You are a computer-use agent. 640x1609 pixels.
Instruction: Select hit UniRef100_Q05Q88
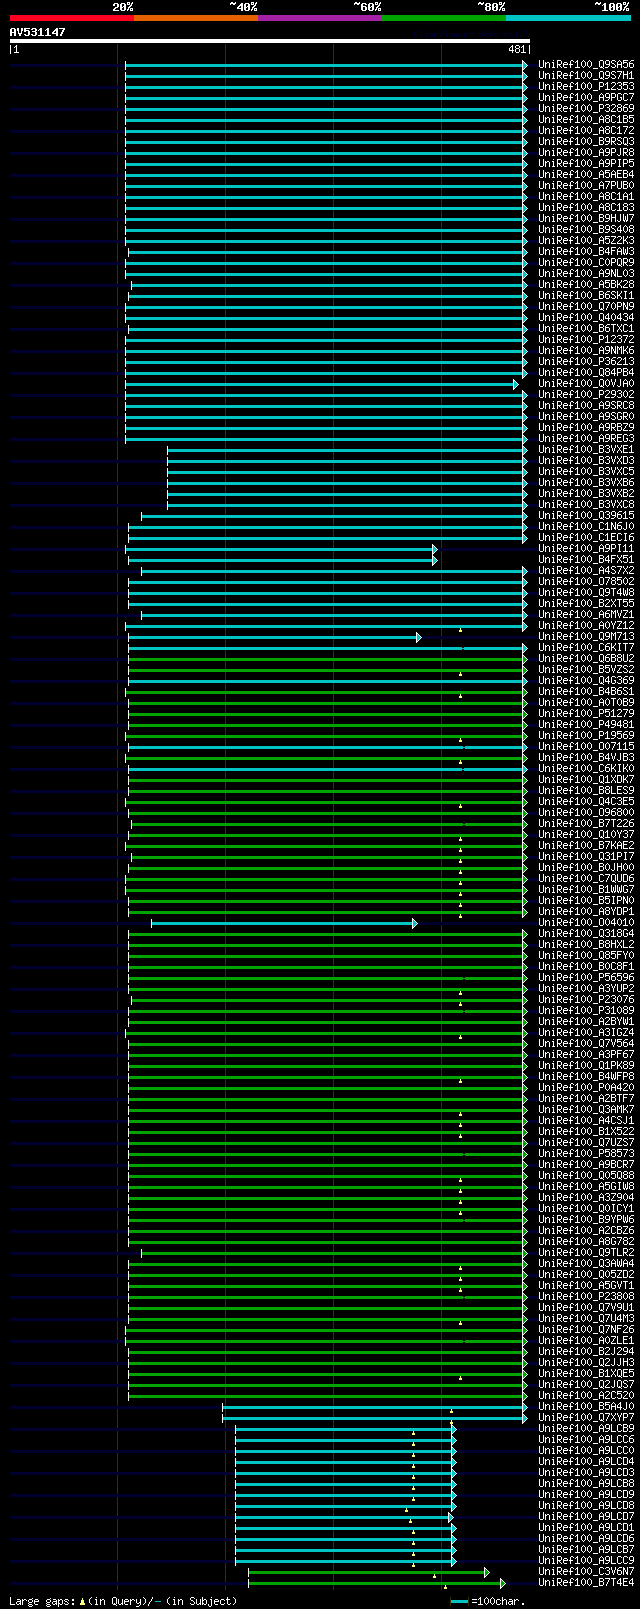click(x=586, y=1175)
